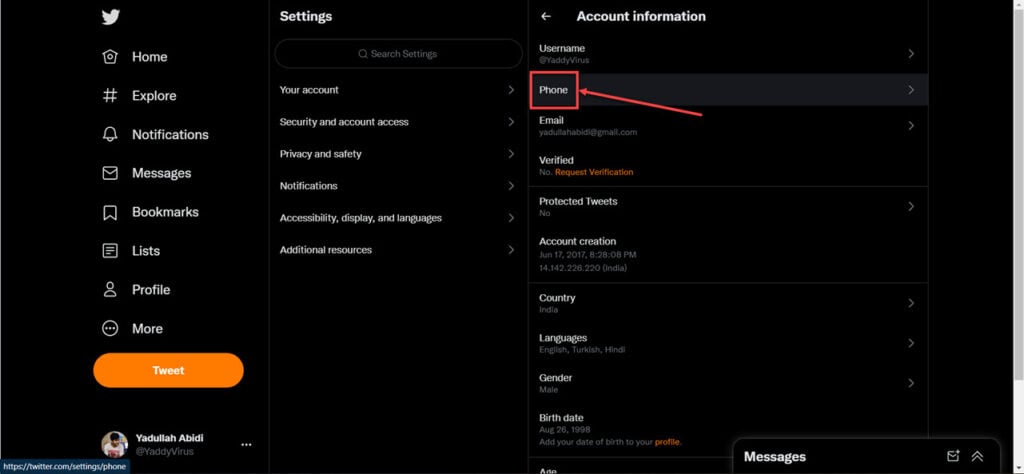Open Country row chevron
Viewport: 1024px width, 474px height.
(911, 304)
